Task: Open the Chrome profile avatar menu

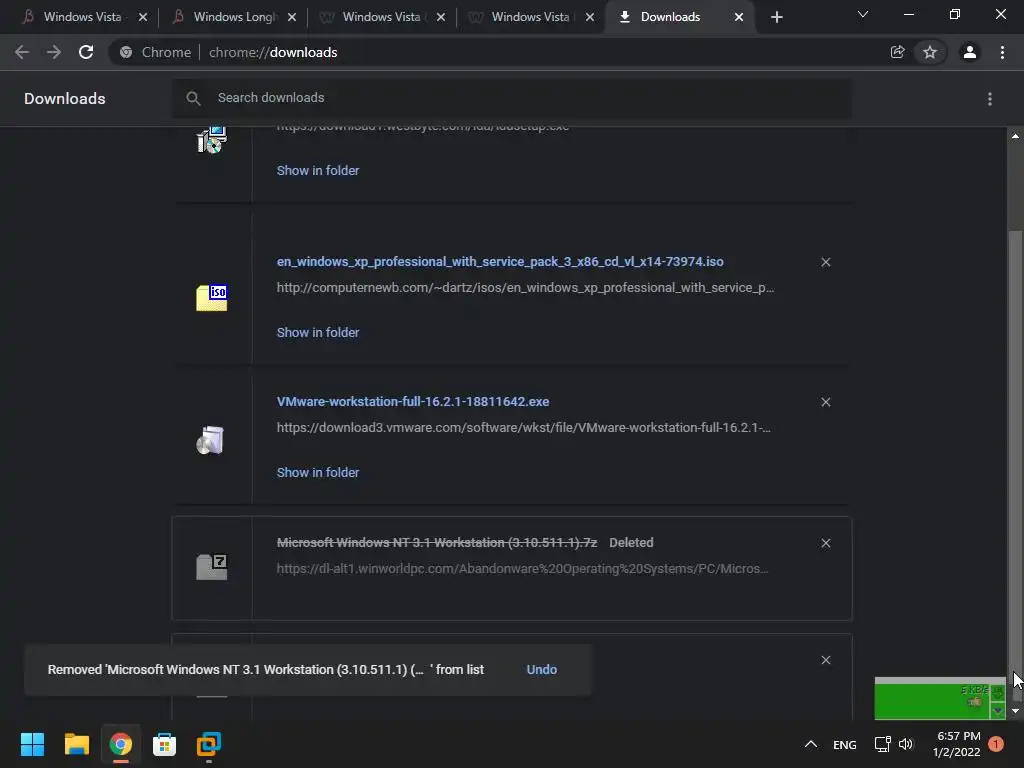Action: pos(970,52)
